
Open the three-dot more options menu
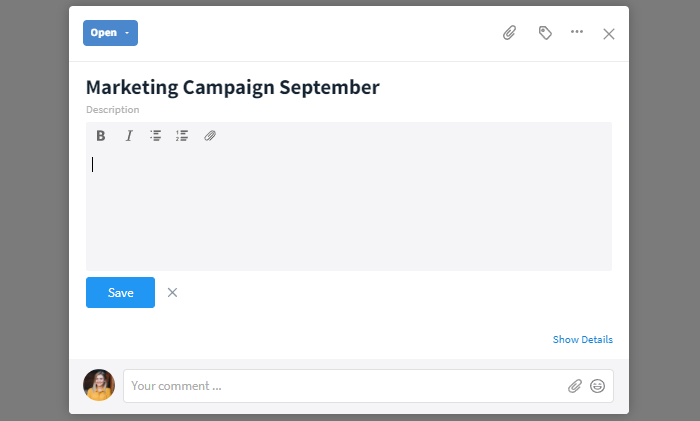coord(577,32)
